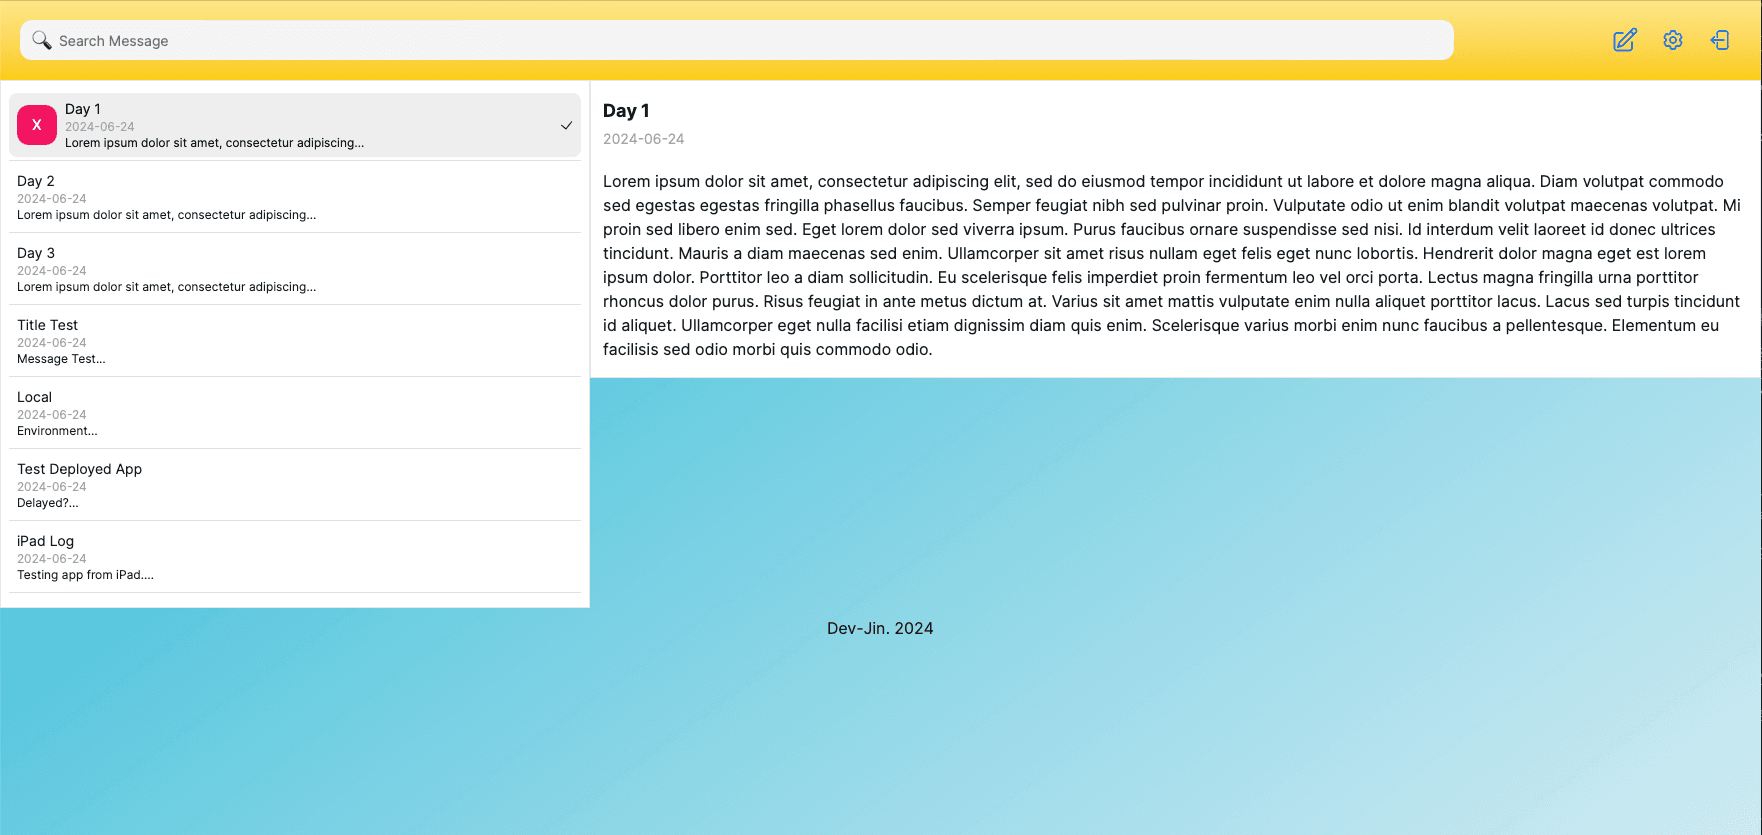Select the Day 1 message in the list
This screenshot has width=1762, height=835.
click(x=295, y=125)
